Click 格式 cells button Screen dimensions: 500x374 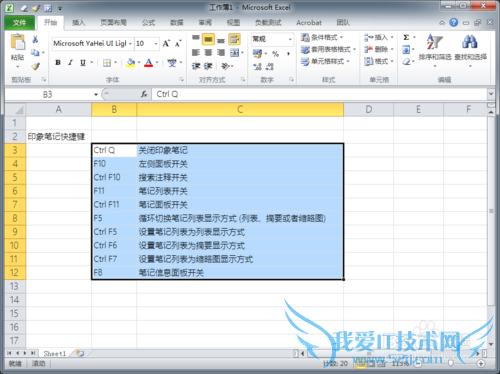(379, 61)
